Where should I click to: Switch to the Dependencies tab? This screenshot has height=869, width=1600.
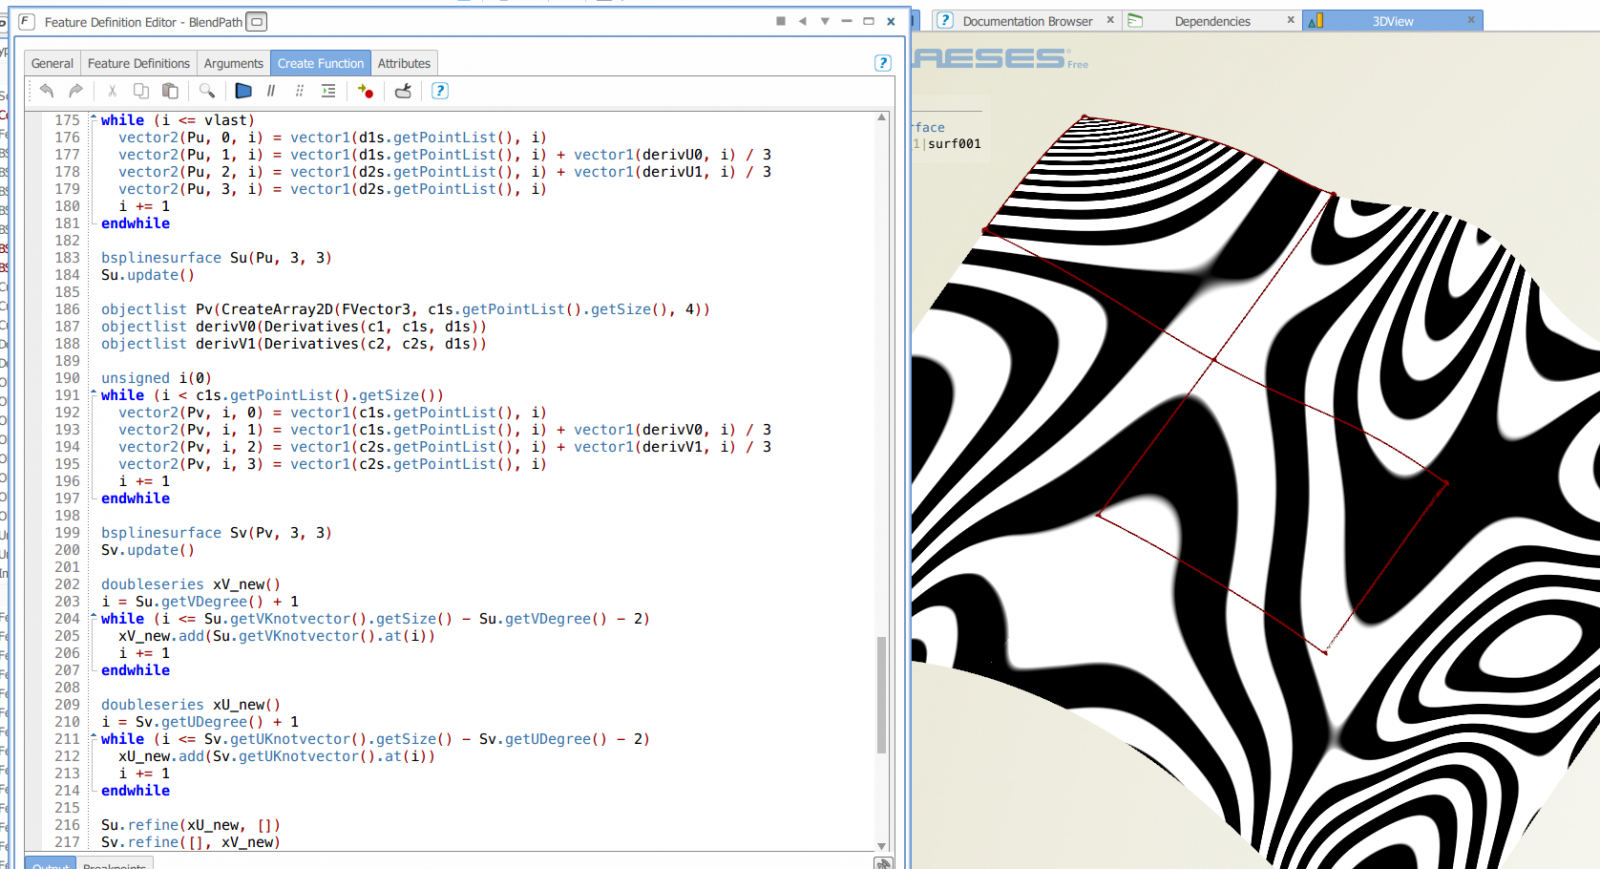point(1212,21)
